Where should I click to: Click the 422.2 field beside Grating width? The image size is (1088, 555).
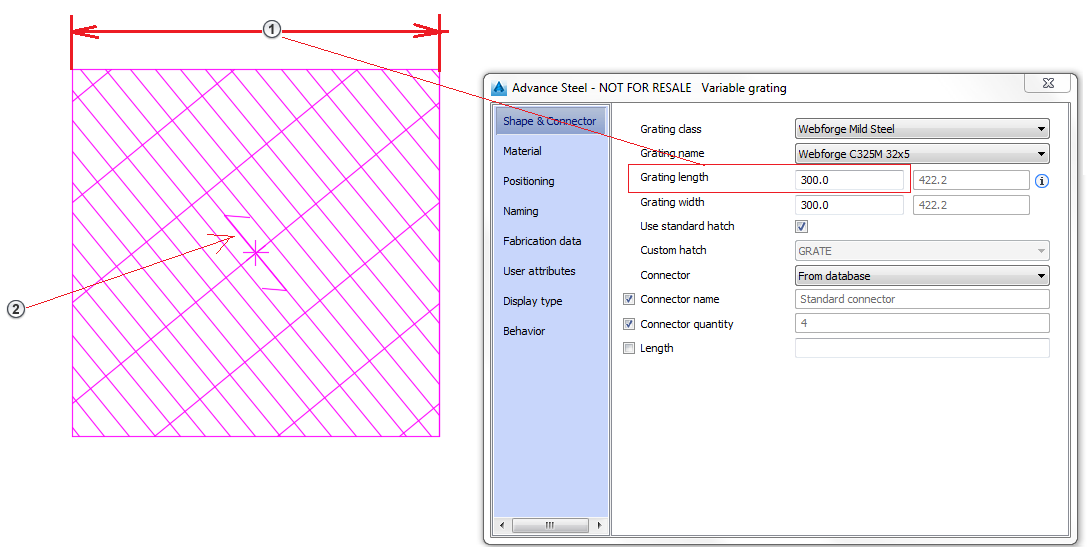971,205
